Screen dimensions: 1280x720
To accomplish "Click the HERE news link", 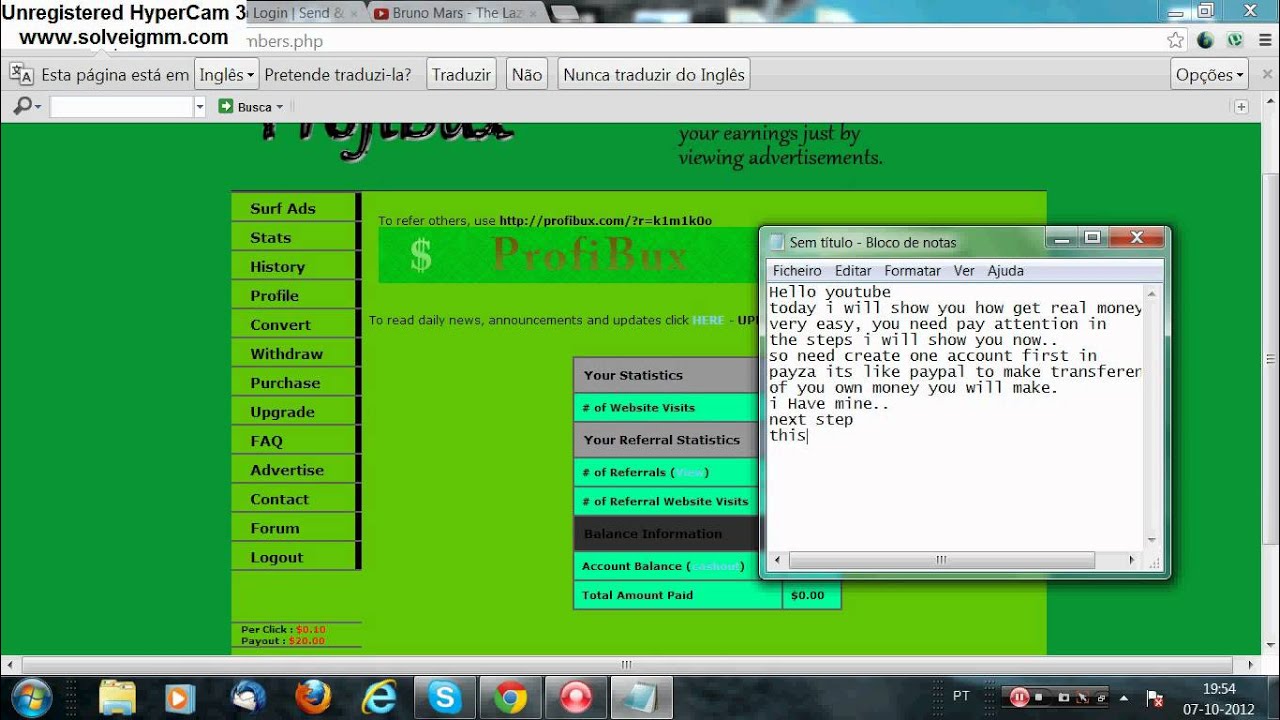I will [708, 320].
